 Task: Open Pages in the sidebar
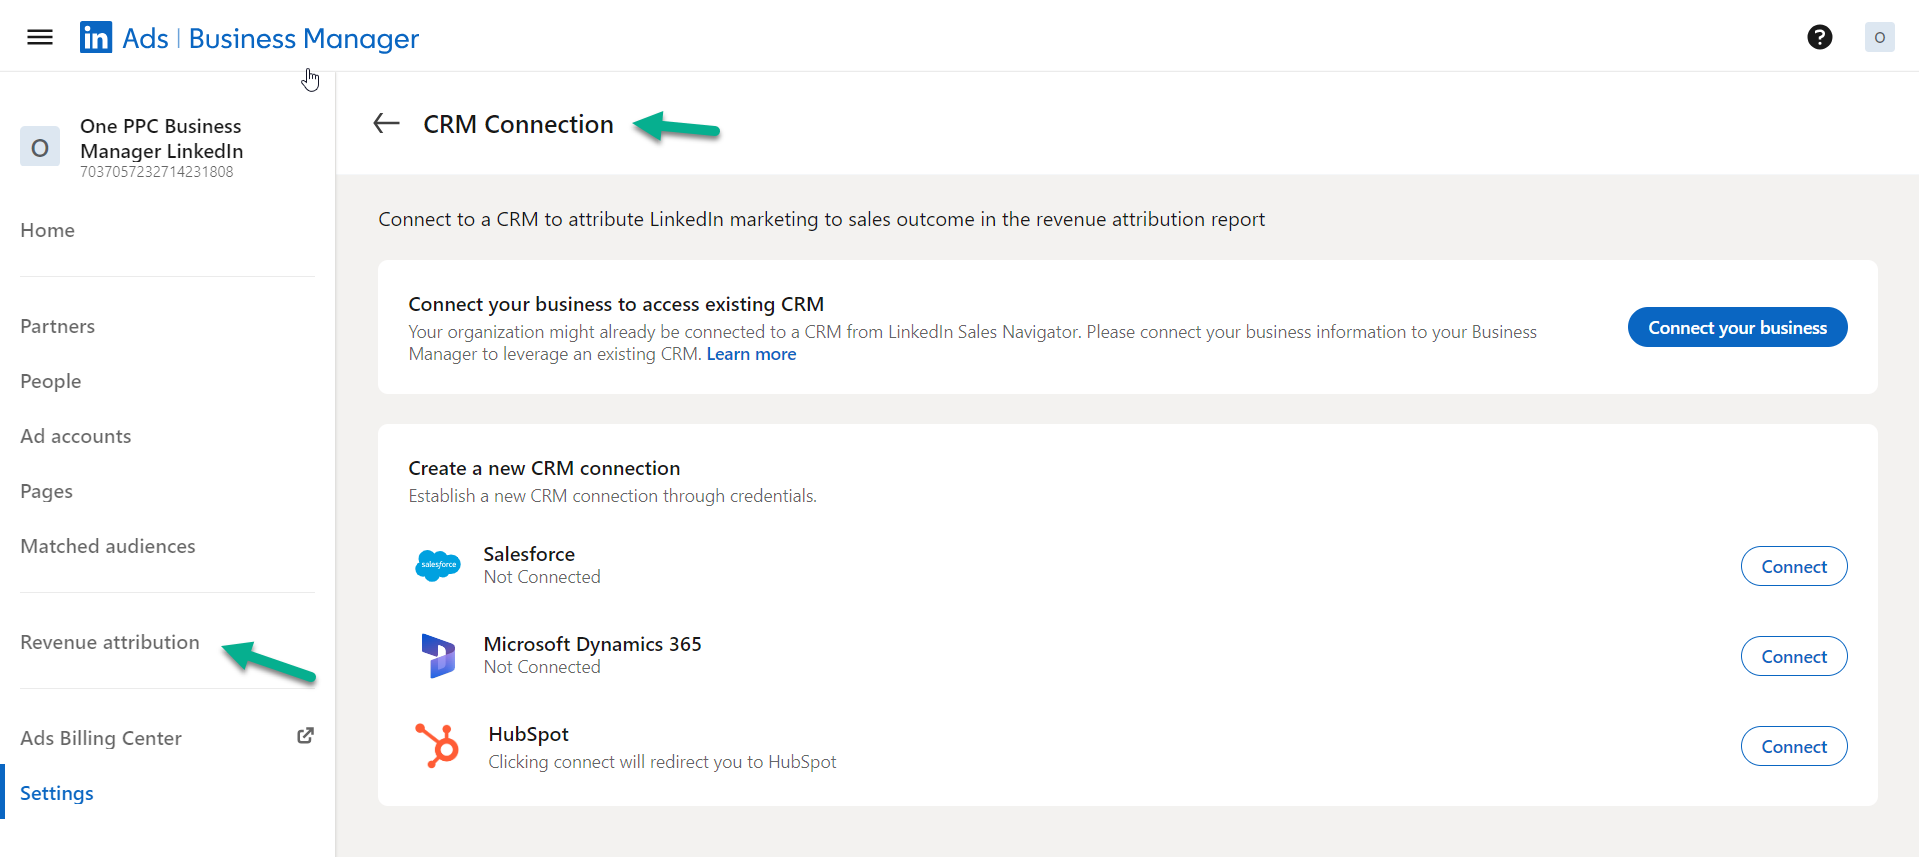(46, 491)
